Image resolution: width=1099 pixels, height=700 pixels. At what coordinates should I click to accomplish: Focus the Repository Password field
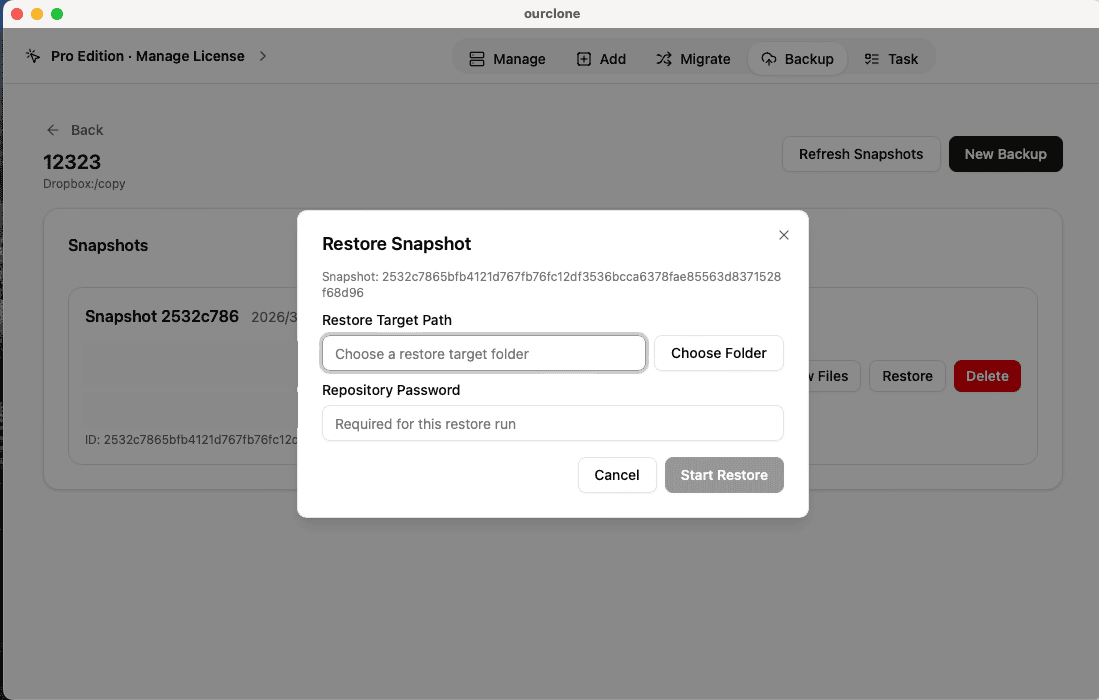coord(552,423)
